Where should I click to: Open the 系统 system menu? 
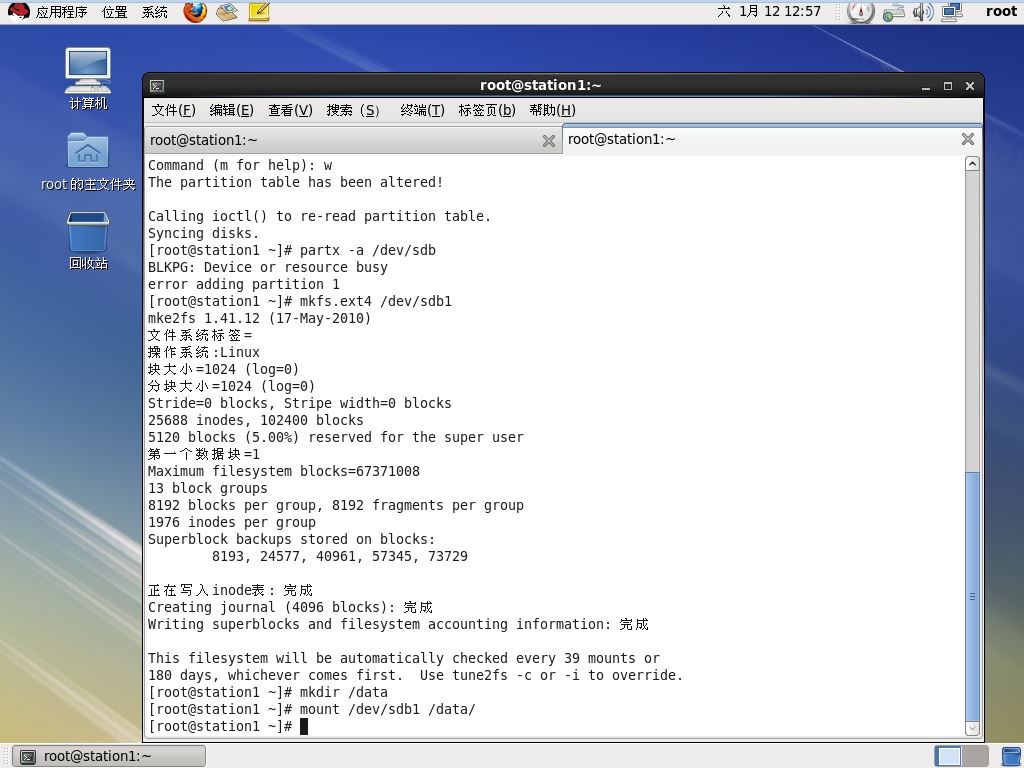155,12
